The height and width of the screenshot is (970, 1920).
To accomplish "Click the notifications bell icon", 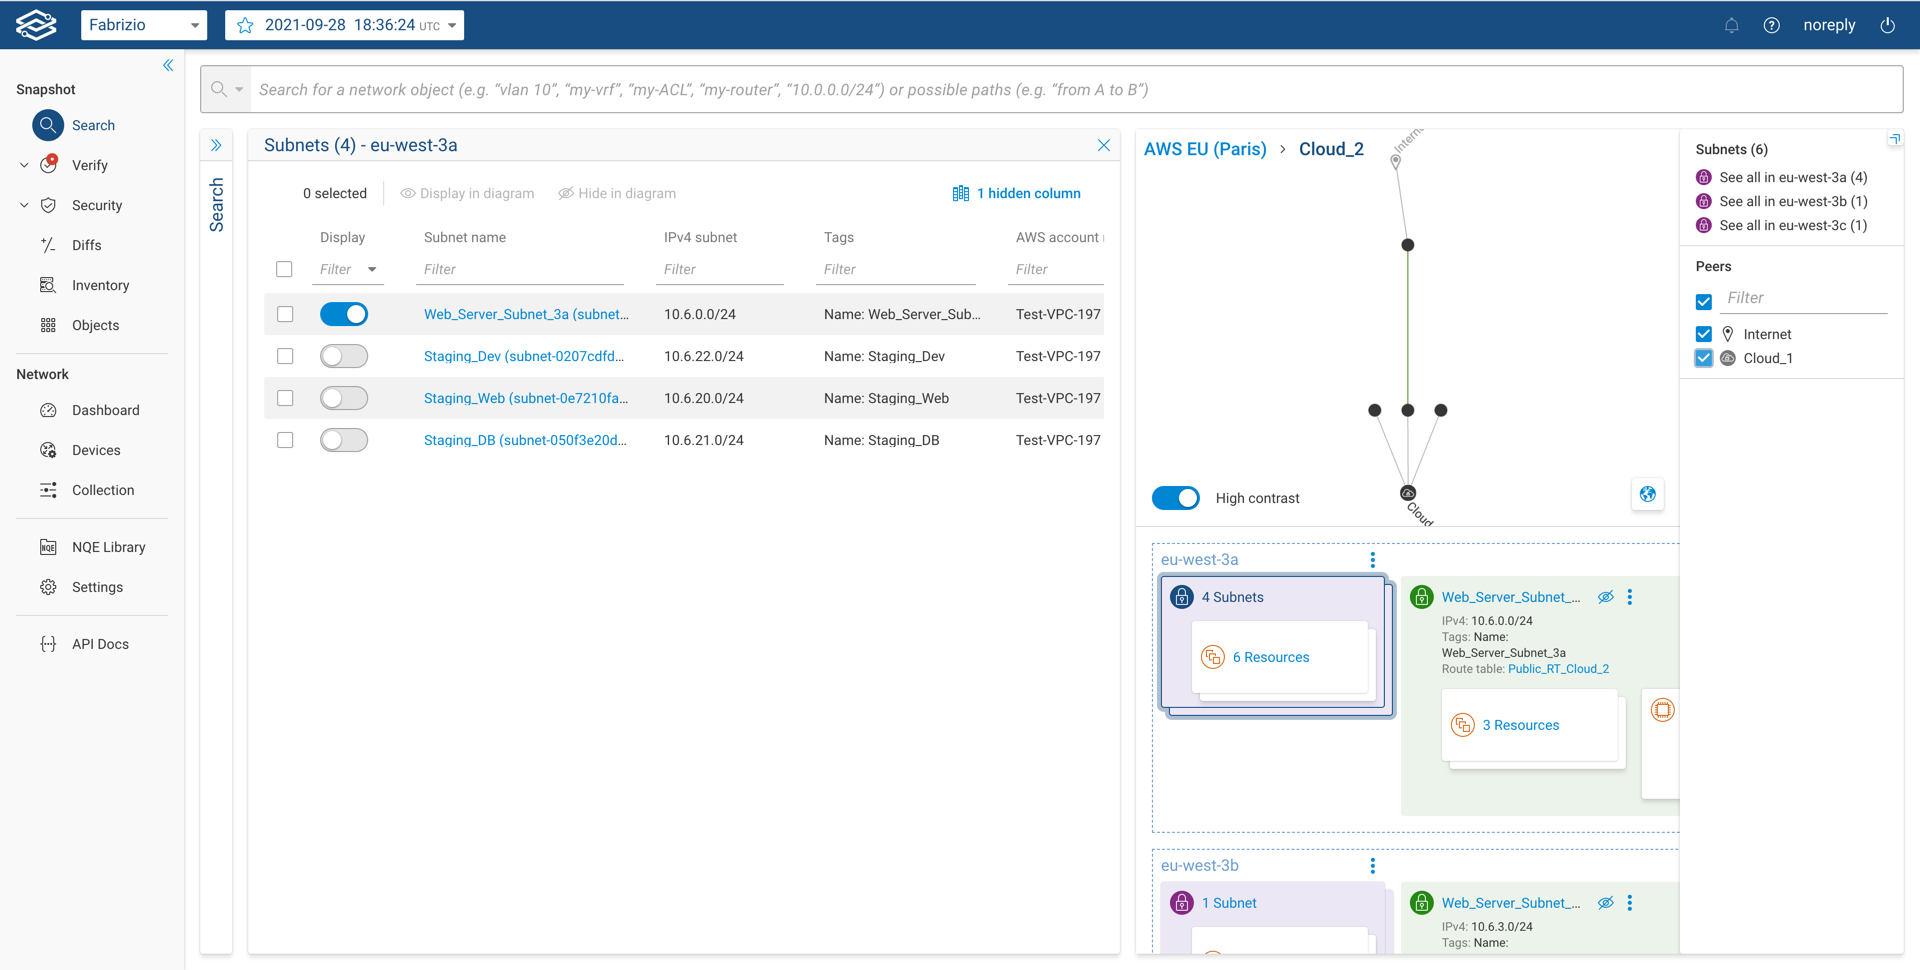I will [x=1731, y=25].
